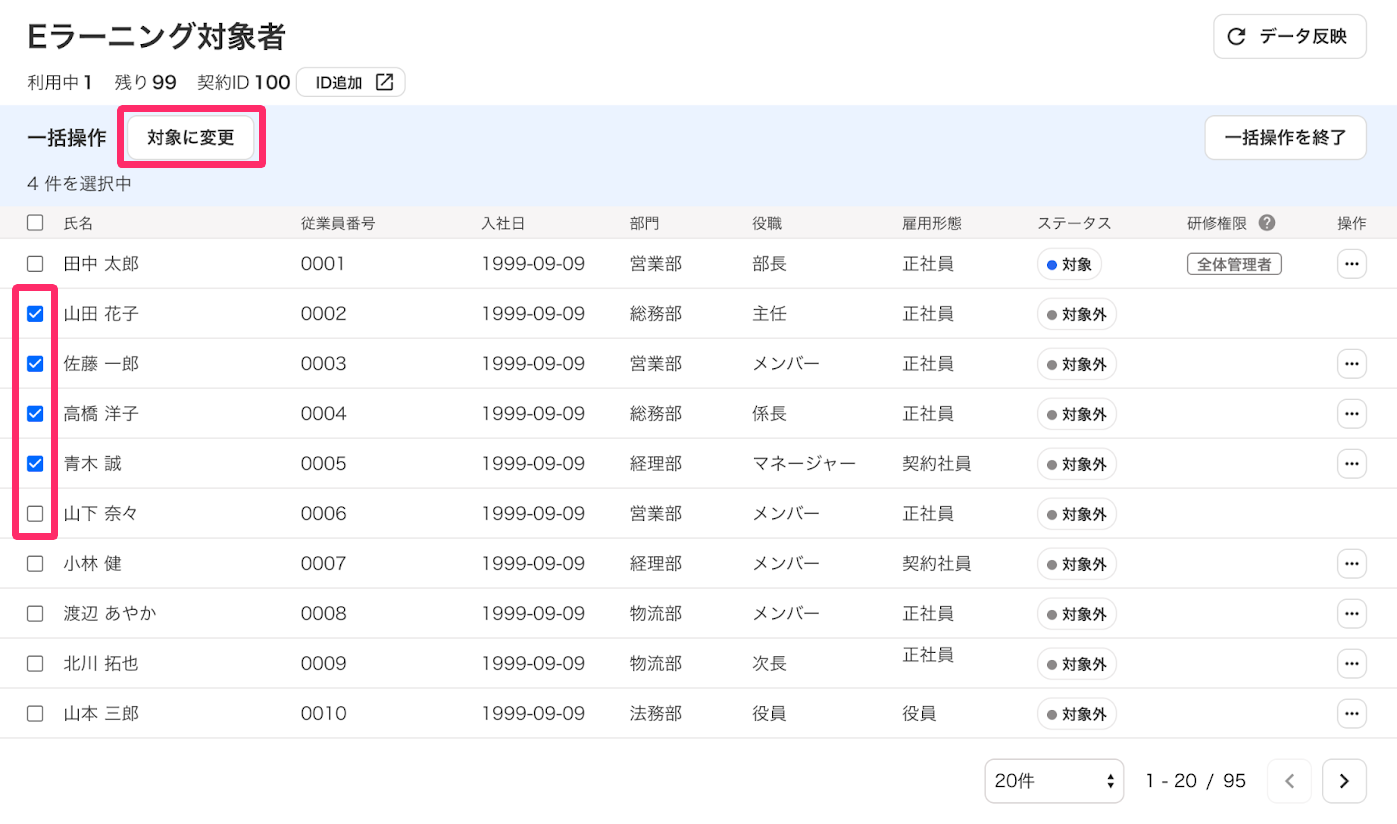Uncheck the box for 高橋 洋子
This screenshot has height=824, width=1397.
click(x=35, y=414)
